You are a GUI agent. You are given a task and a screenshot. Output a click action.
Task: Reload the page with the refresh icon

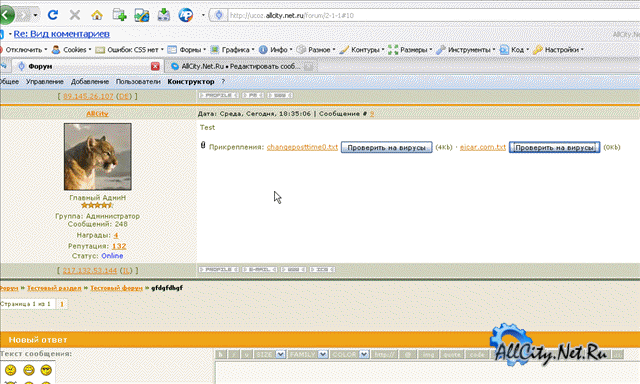point(53,15)
